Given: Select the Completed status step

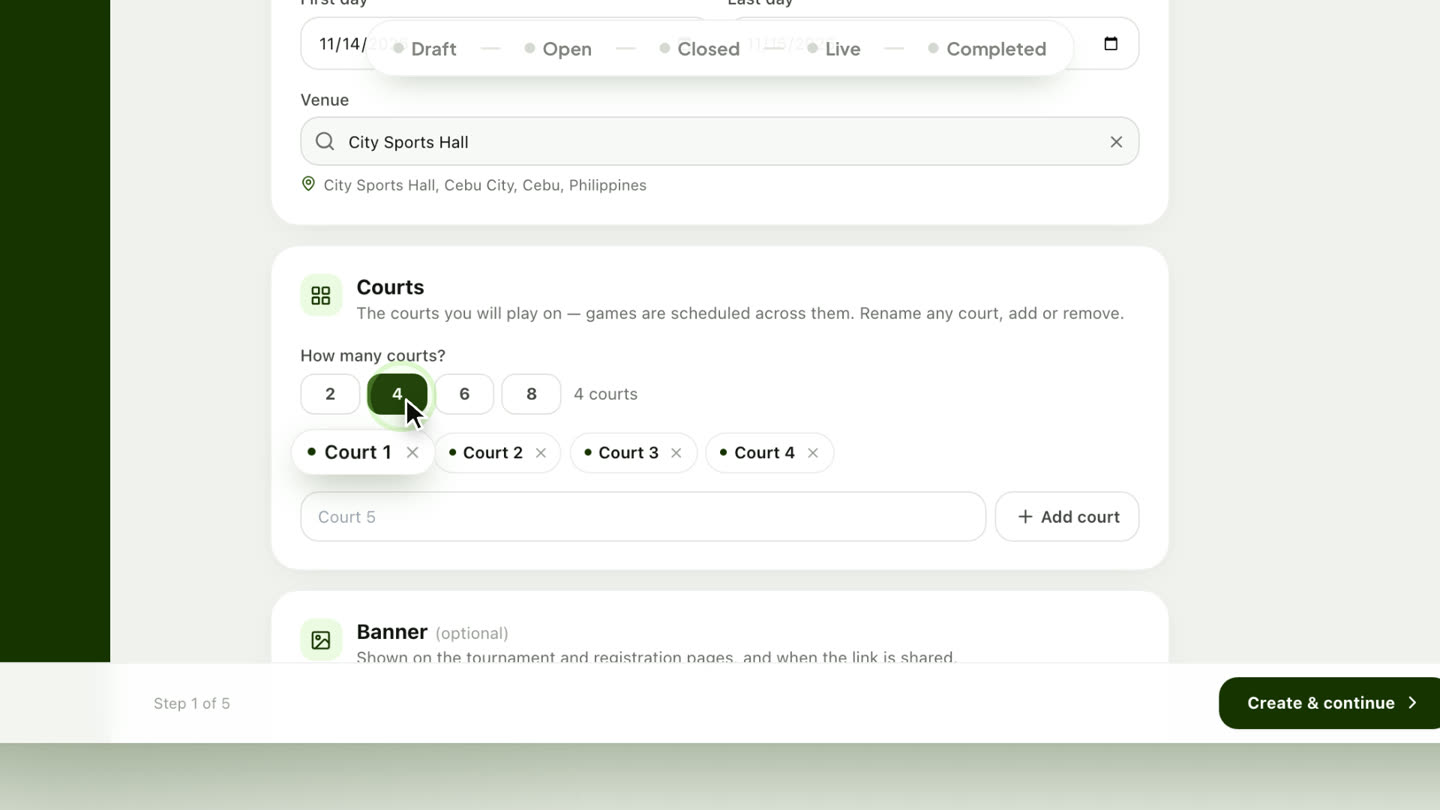Looking at the screenshot, I should click(x=987, y=49).
